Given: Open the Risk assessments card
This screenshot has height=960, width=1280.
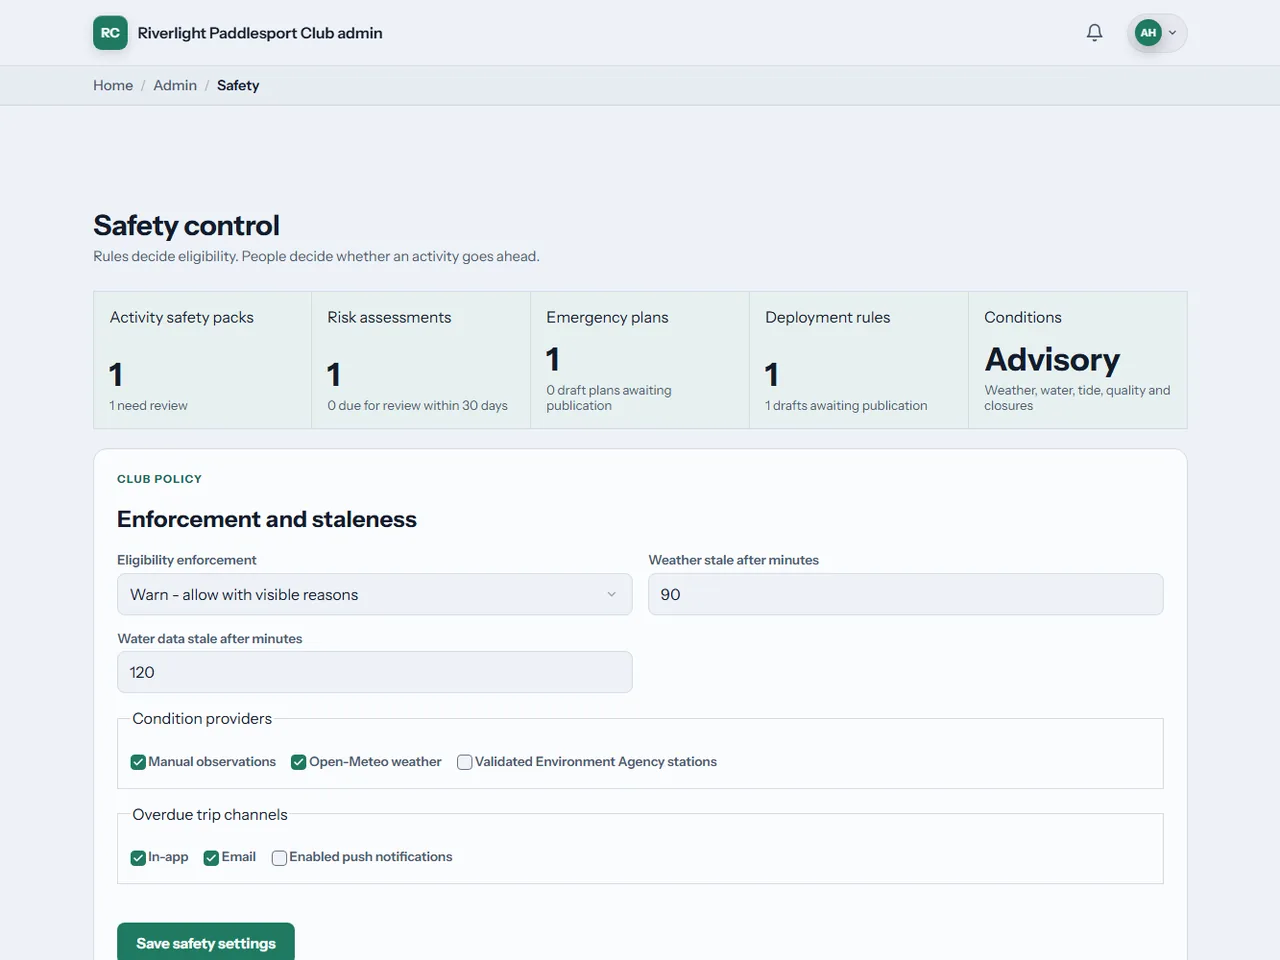Looking at the screenshot, I should [x=421, y=360].
